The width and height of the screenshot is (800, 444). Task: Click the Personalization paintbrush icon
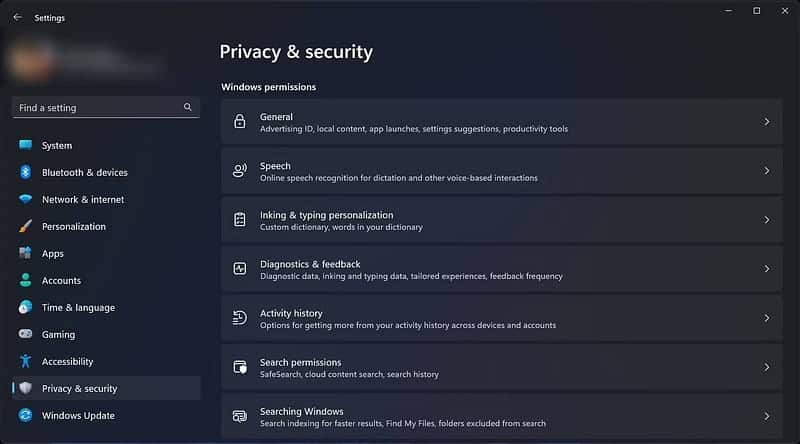[x=25, y=226]
